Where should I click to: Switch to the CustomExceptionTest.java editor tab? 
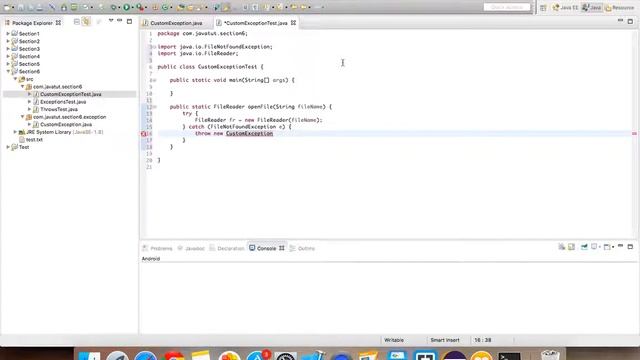(256, 23)
